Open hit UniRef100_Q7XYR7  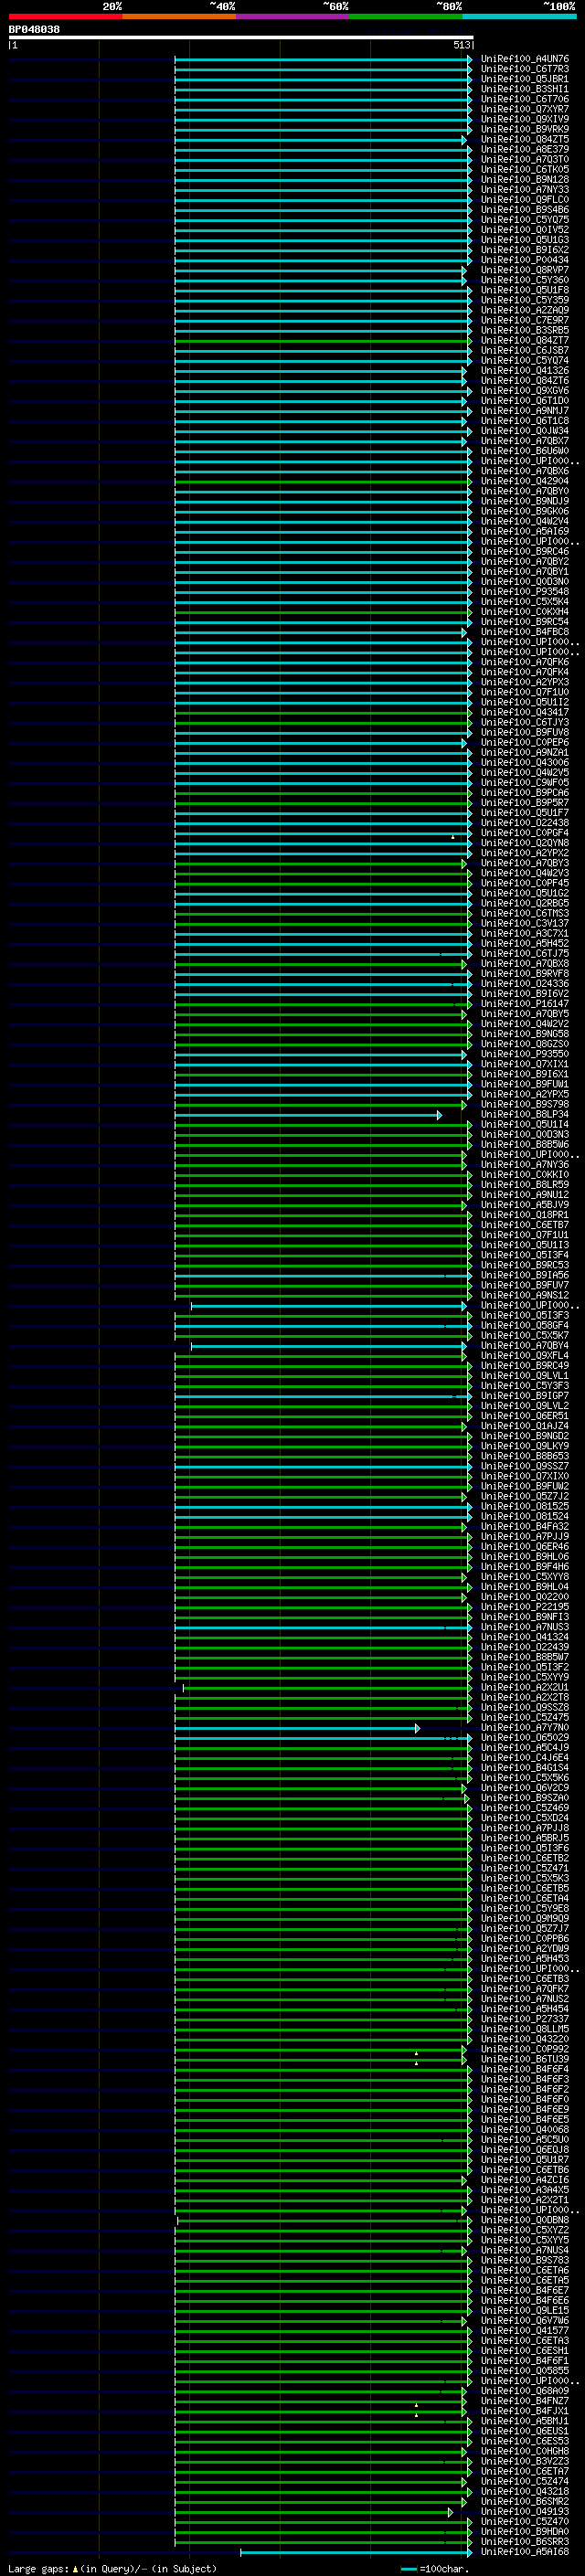coord(524,109)
